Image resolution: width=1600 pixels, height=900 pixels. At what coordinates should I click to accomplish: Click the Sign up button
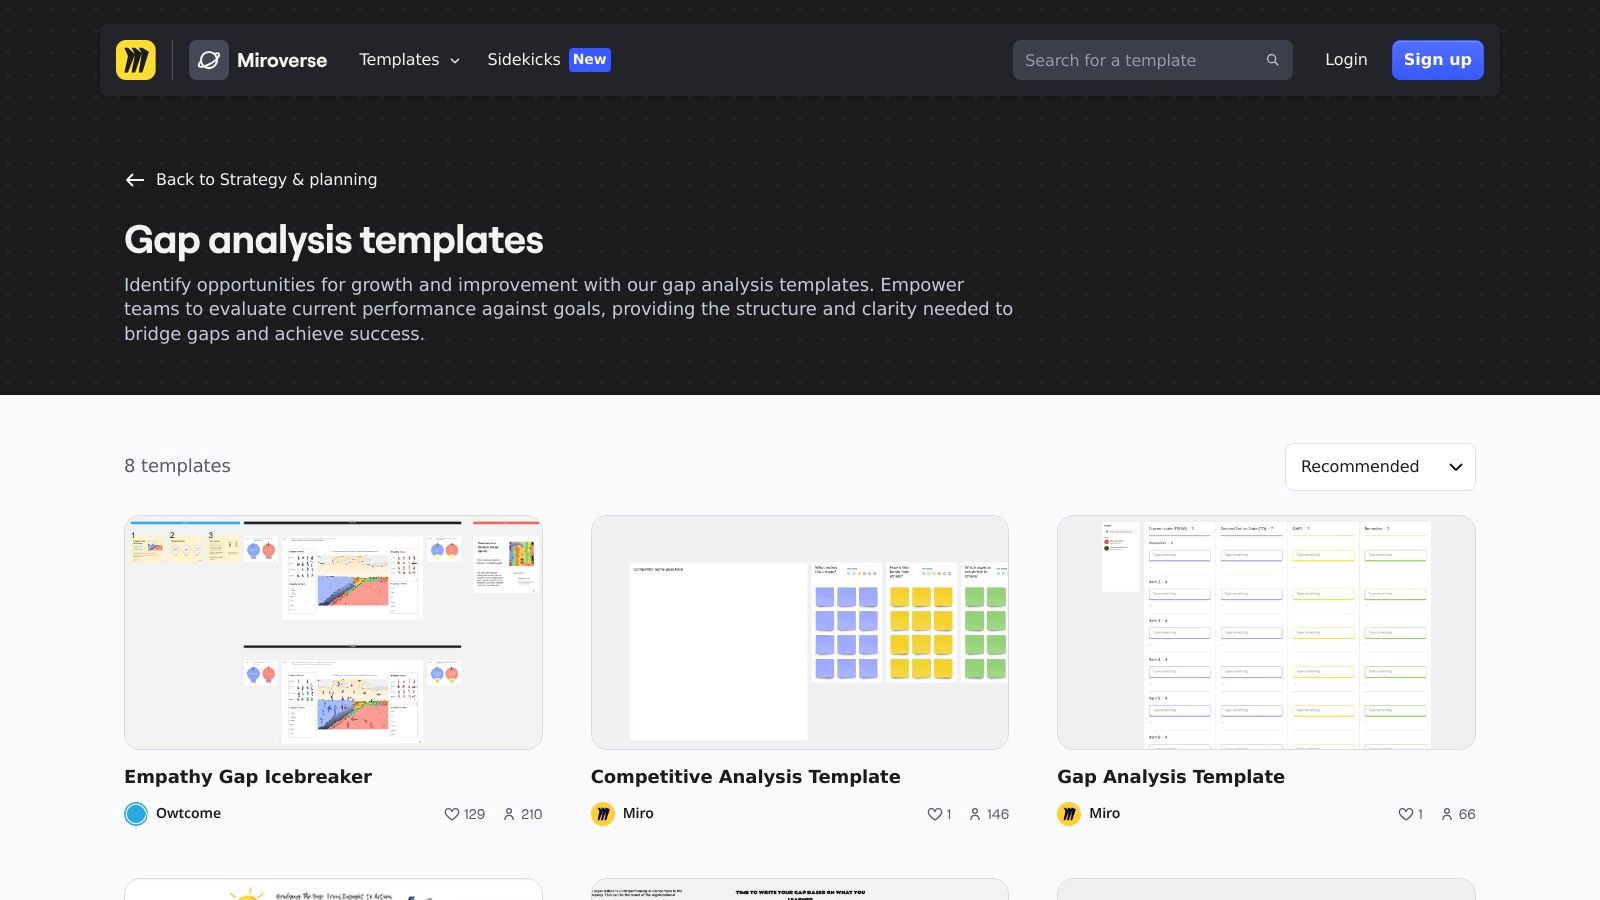(x=1437, y=60)
